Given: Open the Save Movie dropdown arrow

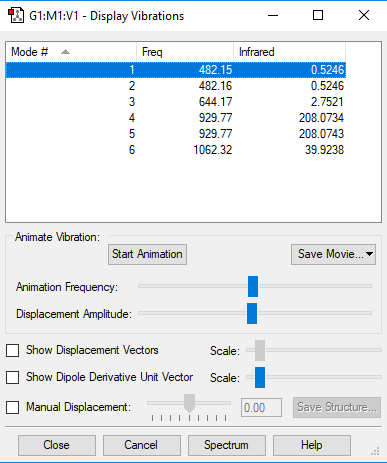Looking at the screenshot, I should pyautogui.click(x=369, y=254).
